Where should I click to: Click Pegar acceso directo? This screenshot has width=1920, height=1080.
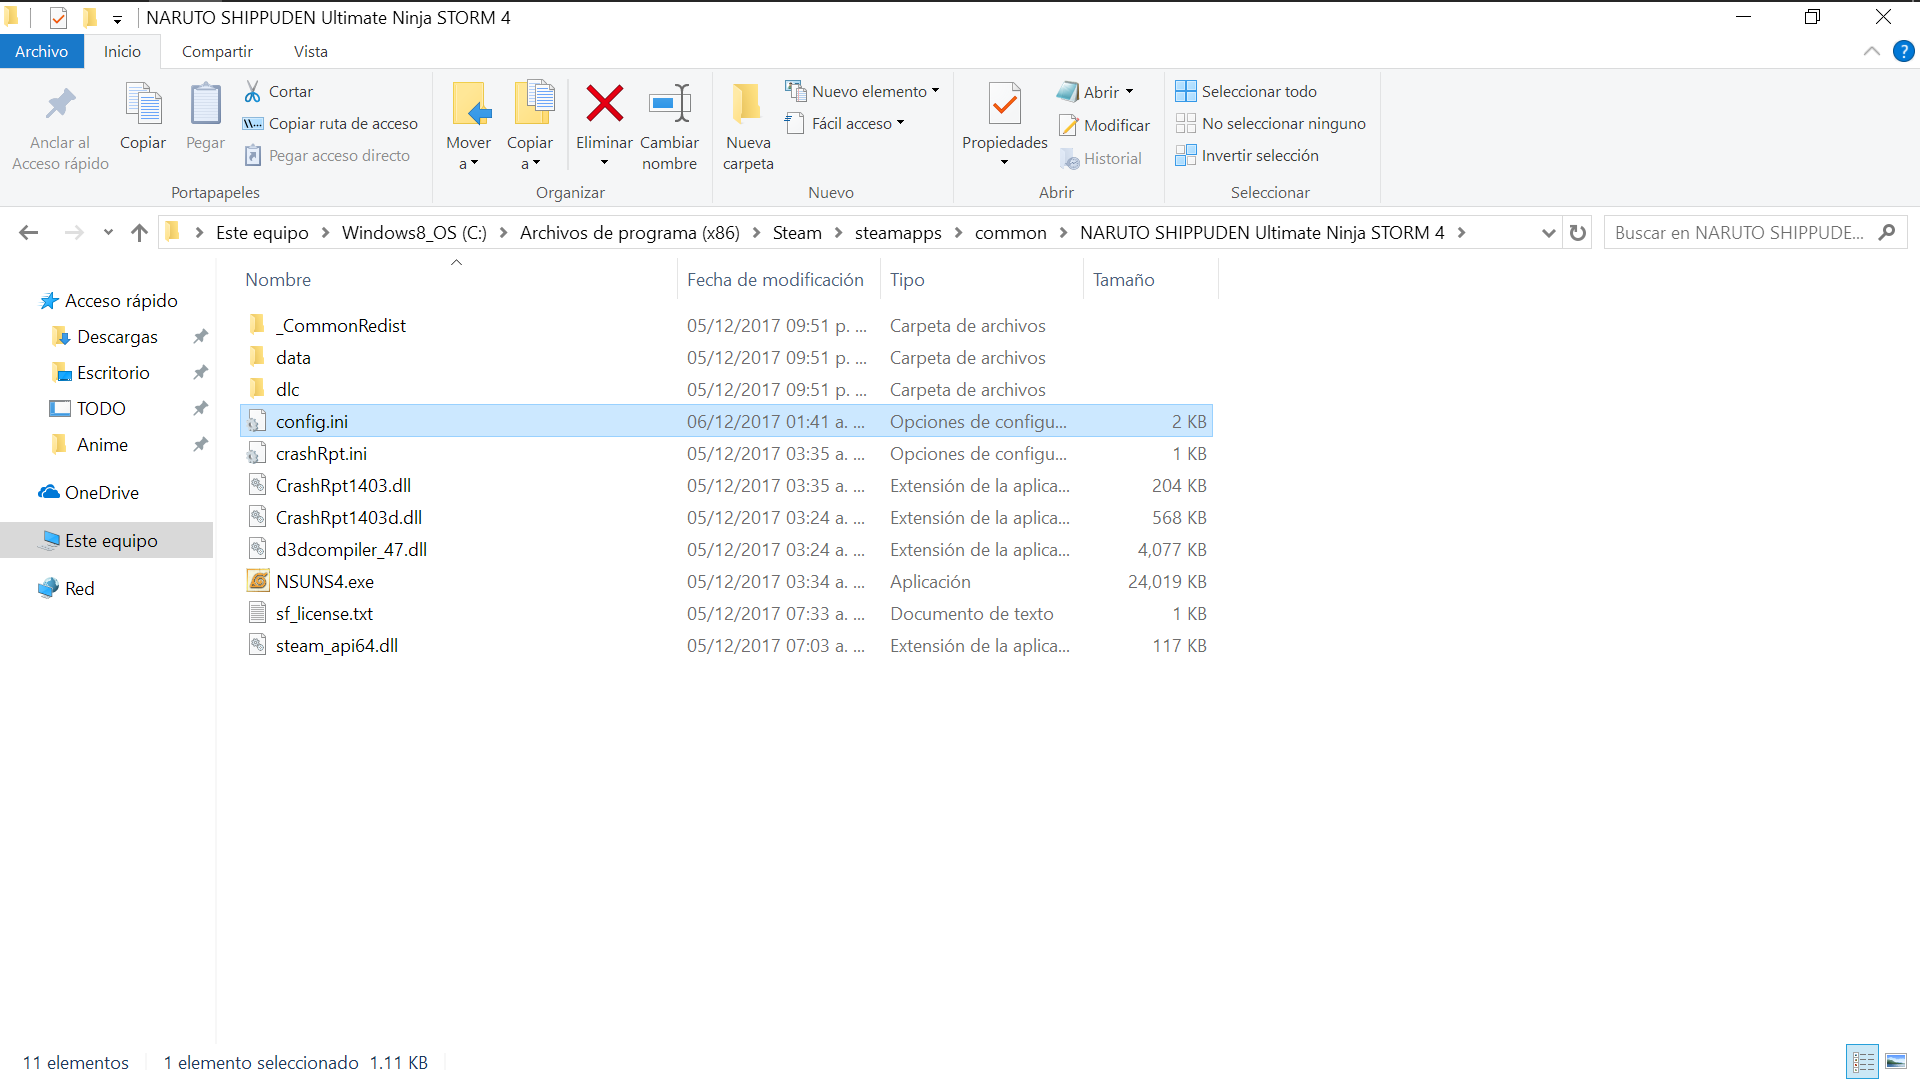pyautogui.click(x=327, y=155)
